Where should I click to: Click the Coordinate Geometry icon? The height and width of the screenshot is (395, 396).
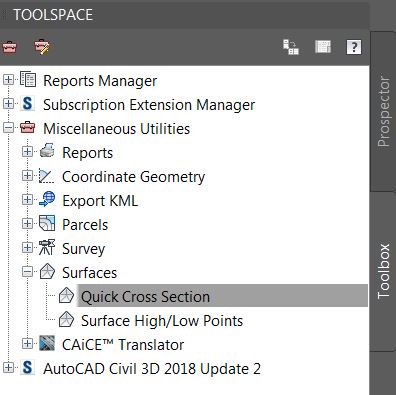pos(46,176)
